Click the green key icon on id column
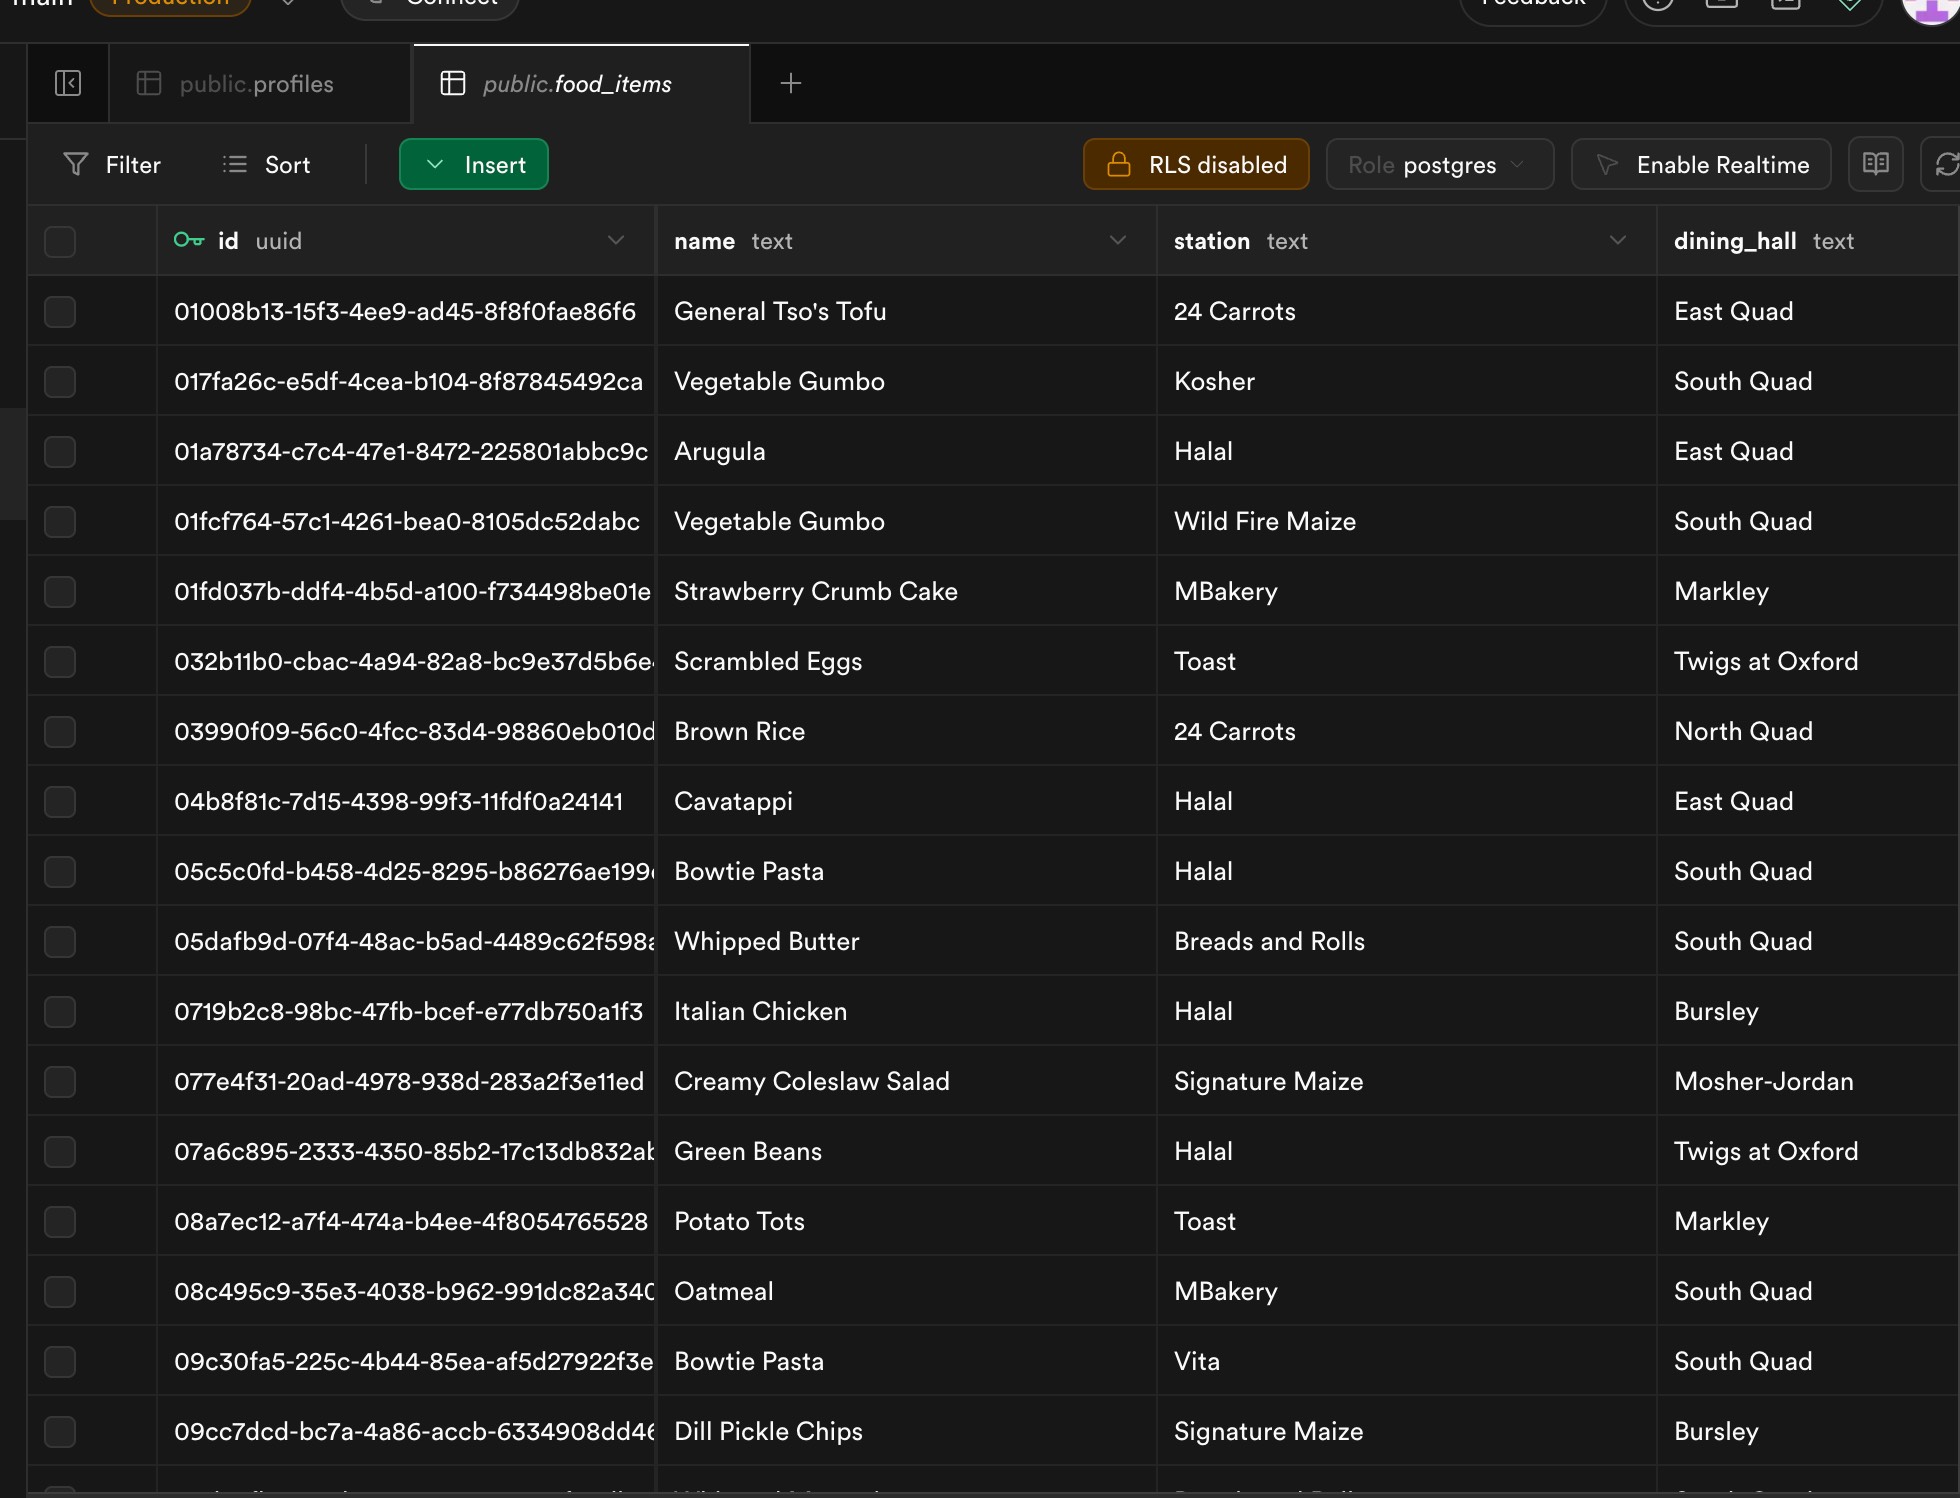 point(188,240)
